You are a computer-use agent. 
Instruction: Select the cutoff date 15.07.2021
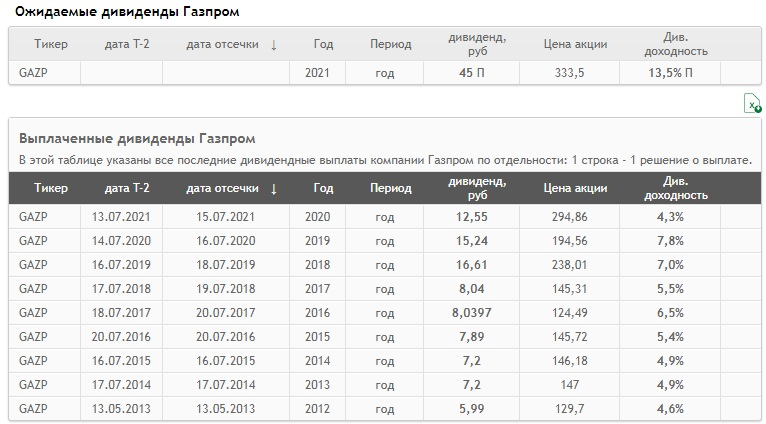(x=226, y=217)
